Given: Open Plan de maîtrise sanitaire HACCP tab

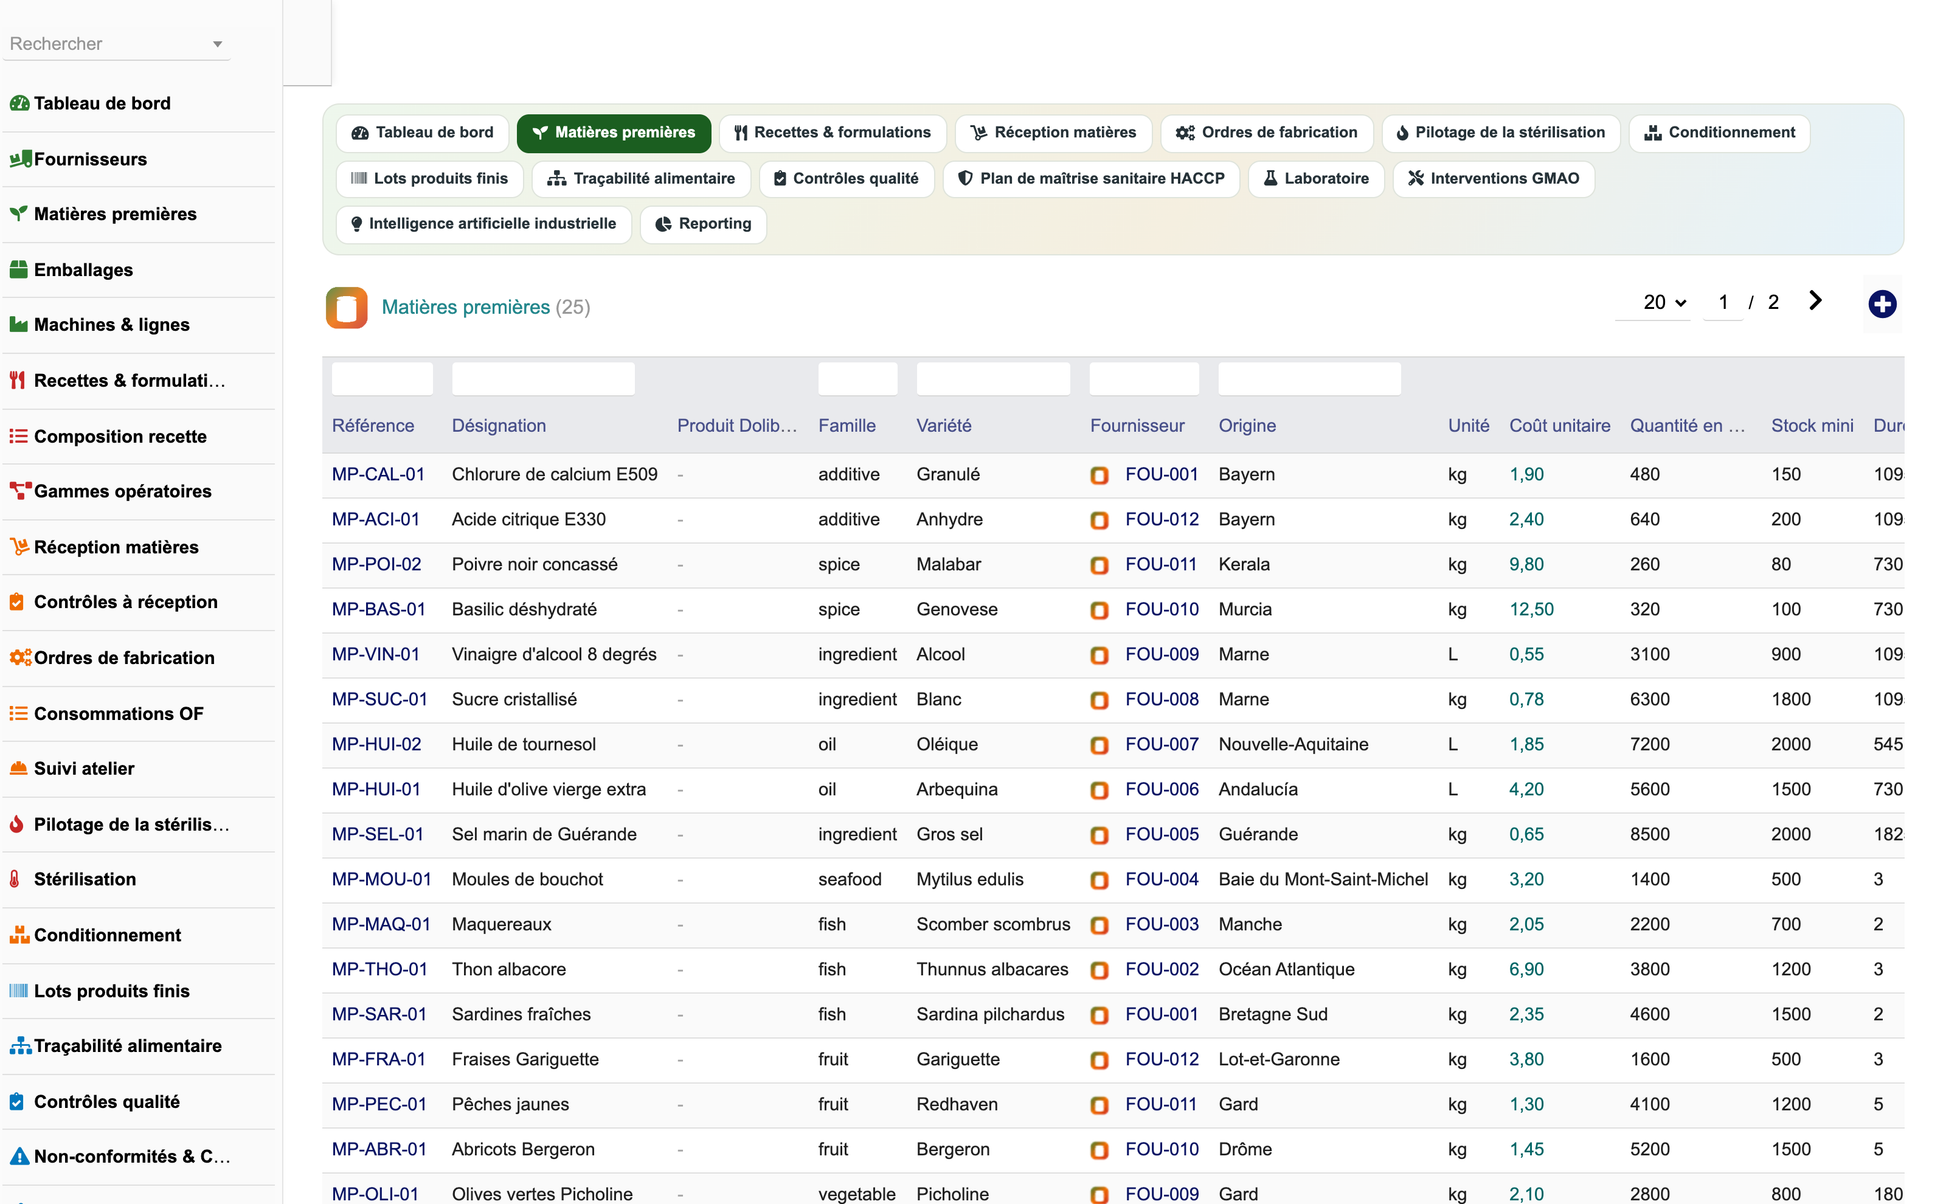Looking at the screenshot, I should (1091, 179).
